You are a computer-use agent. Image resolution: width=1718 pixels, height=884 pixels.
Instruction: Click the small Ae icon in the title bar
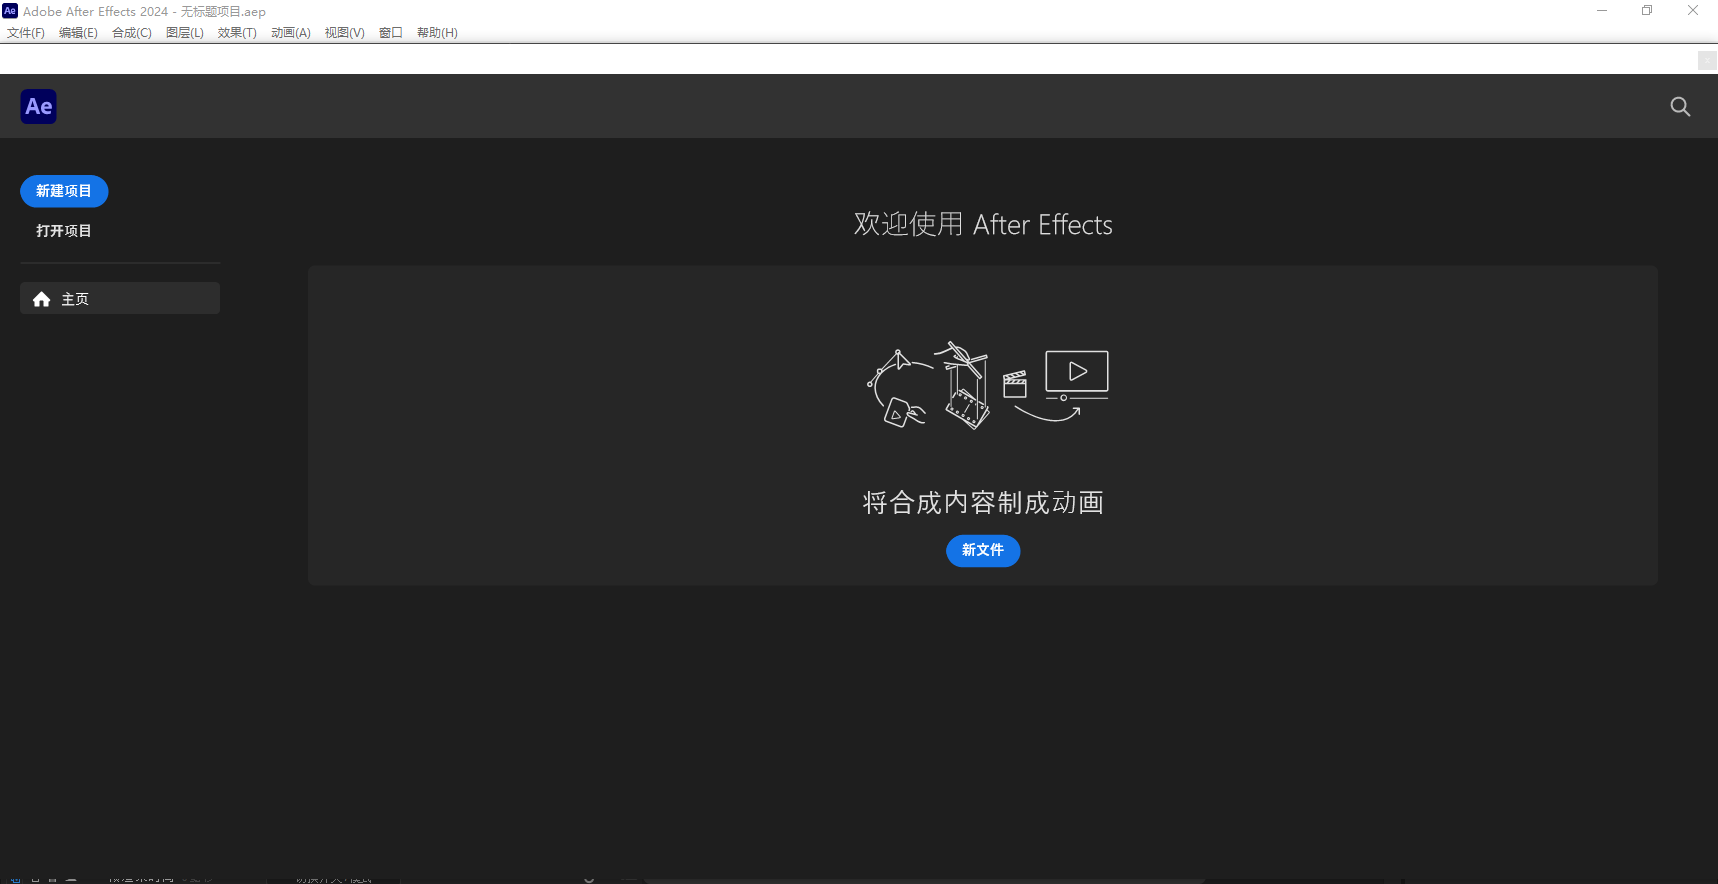10,11
